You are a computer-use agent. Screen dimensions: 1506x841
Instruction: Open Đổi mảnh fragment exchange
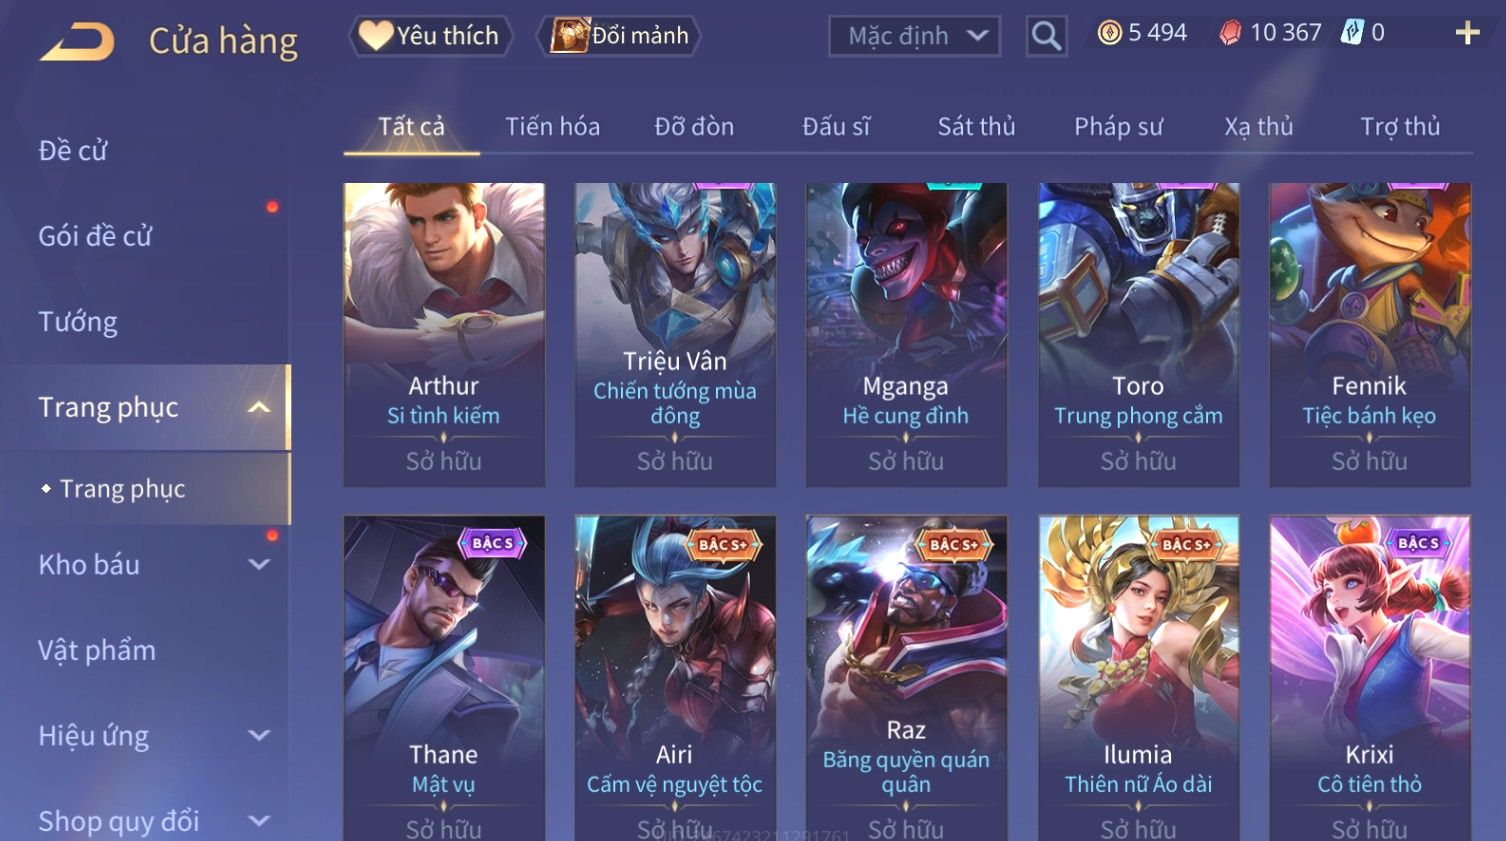(620, 36)
